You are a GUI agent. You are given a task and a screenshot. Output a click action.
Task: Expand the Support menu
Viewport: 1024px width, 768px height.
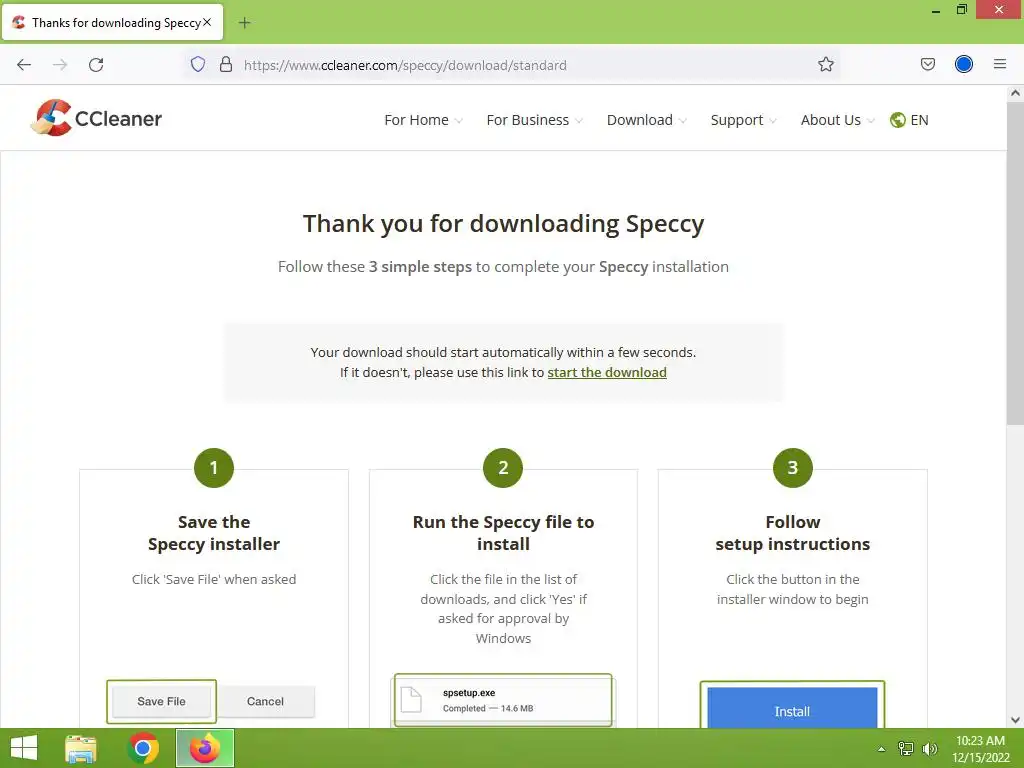[x=743, y=120]
